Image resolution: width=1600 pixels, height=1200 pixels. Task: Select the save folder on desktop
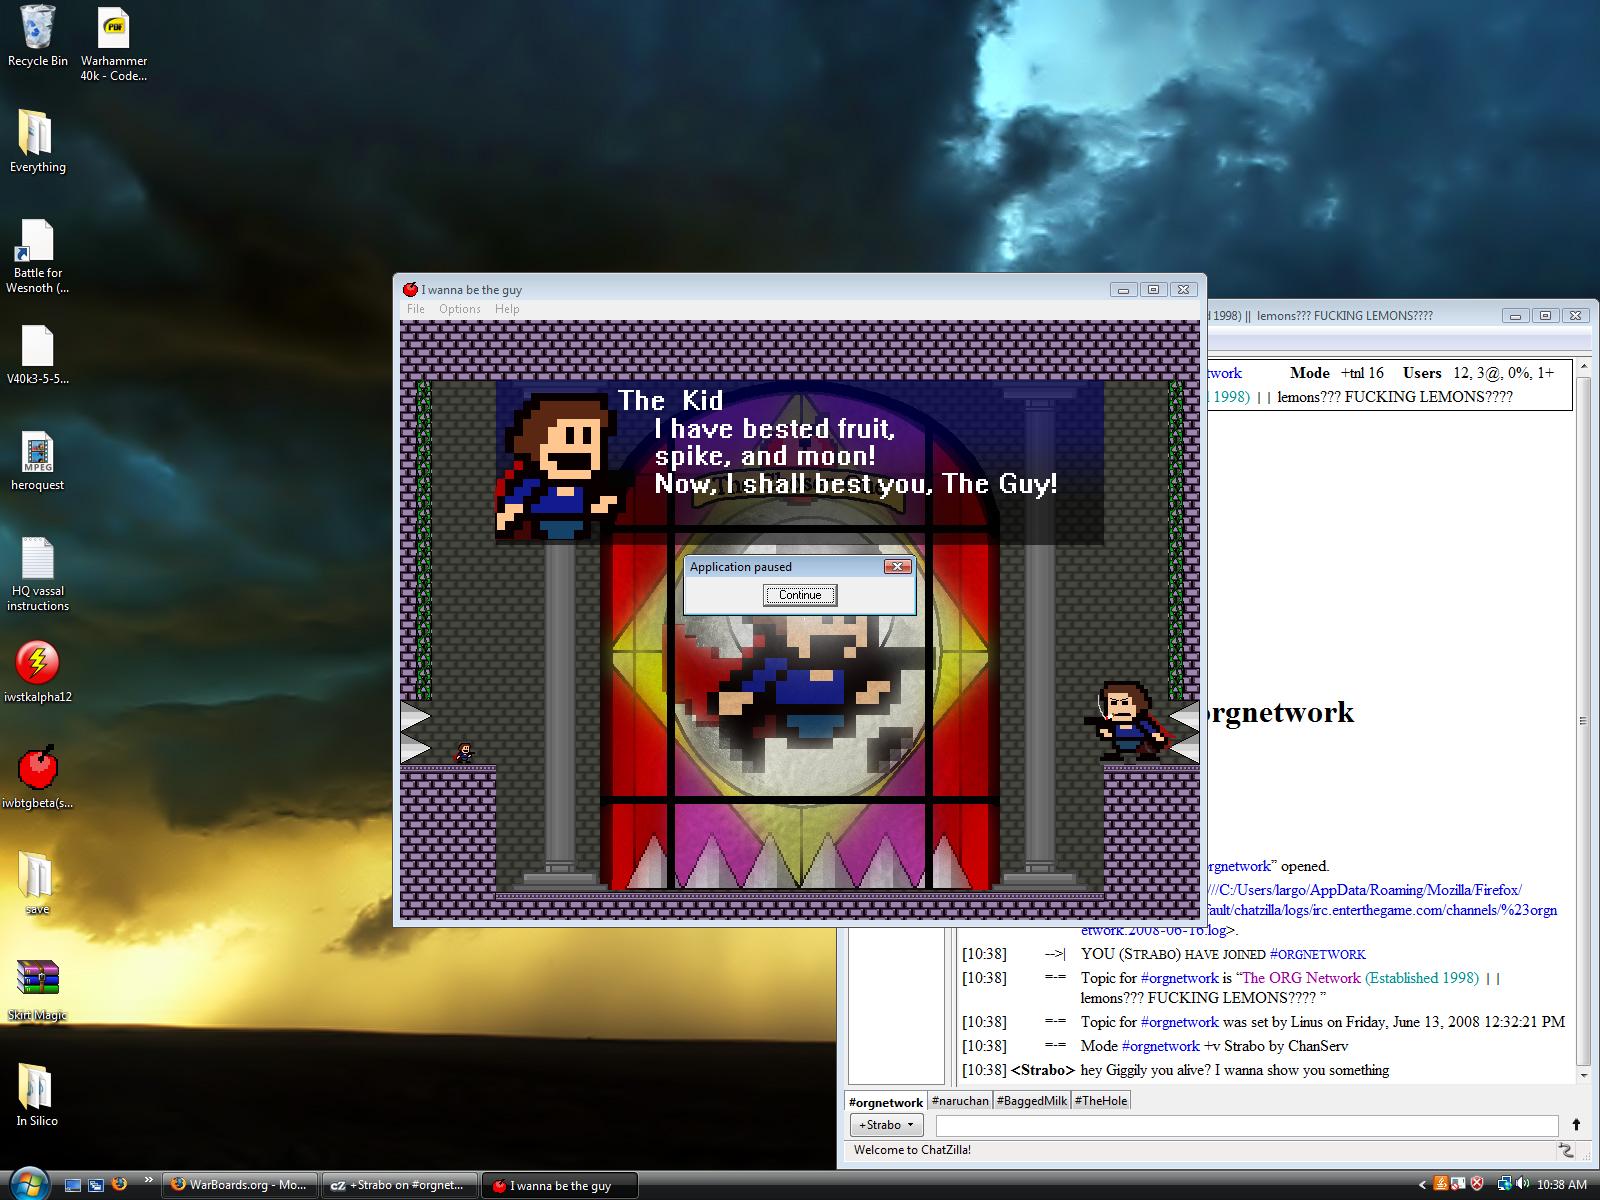37,884
